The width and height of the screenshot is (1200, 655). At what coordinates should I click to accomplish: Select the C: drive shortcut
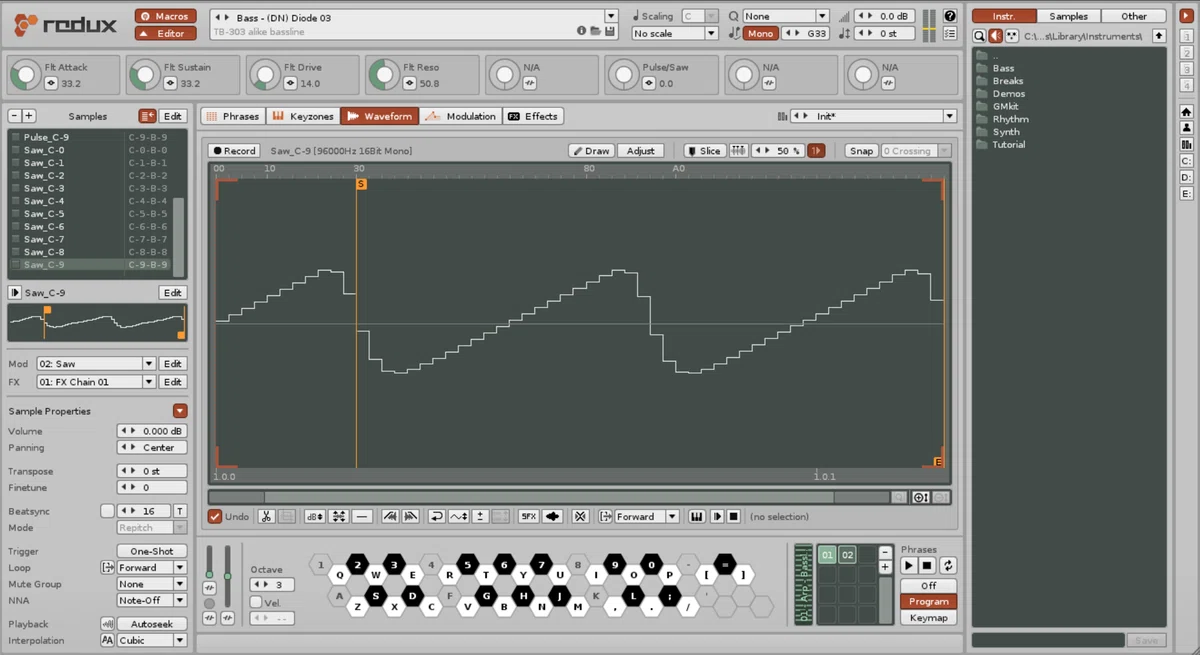click(1186, 160)
